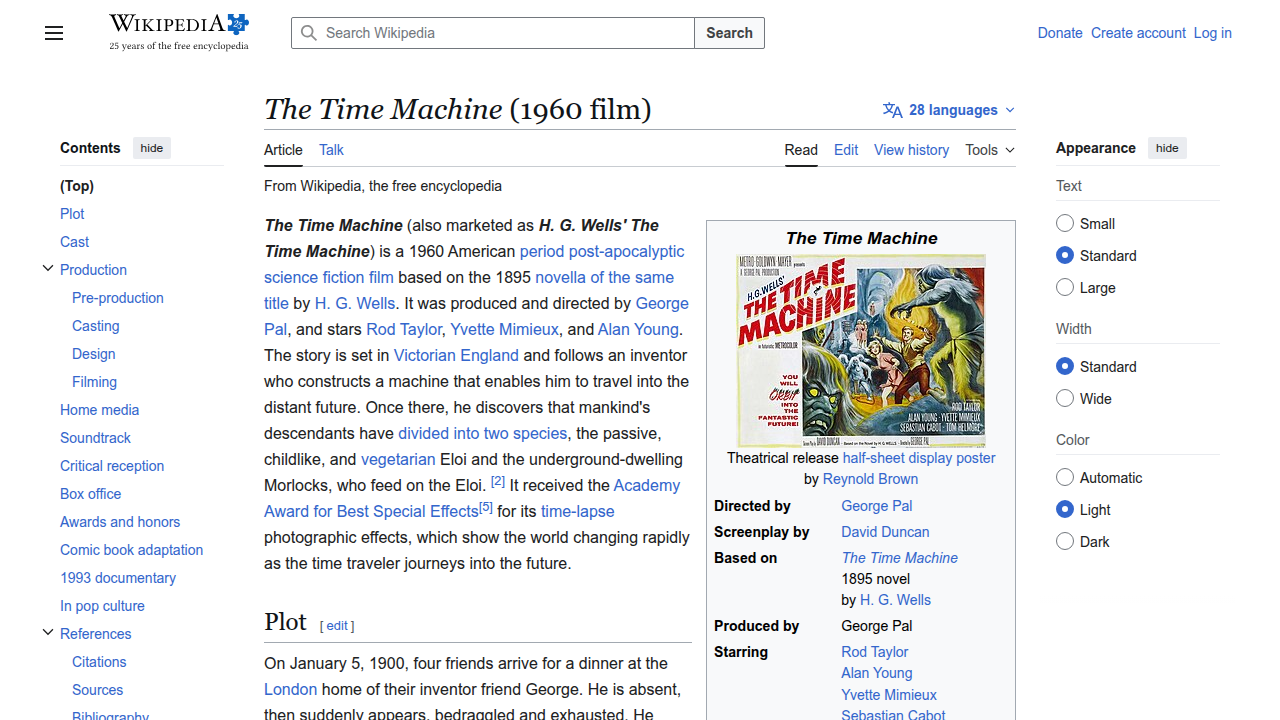
Task: Select Light color mode
Action: [1065, 509]
